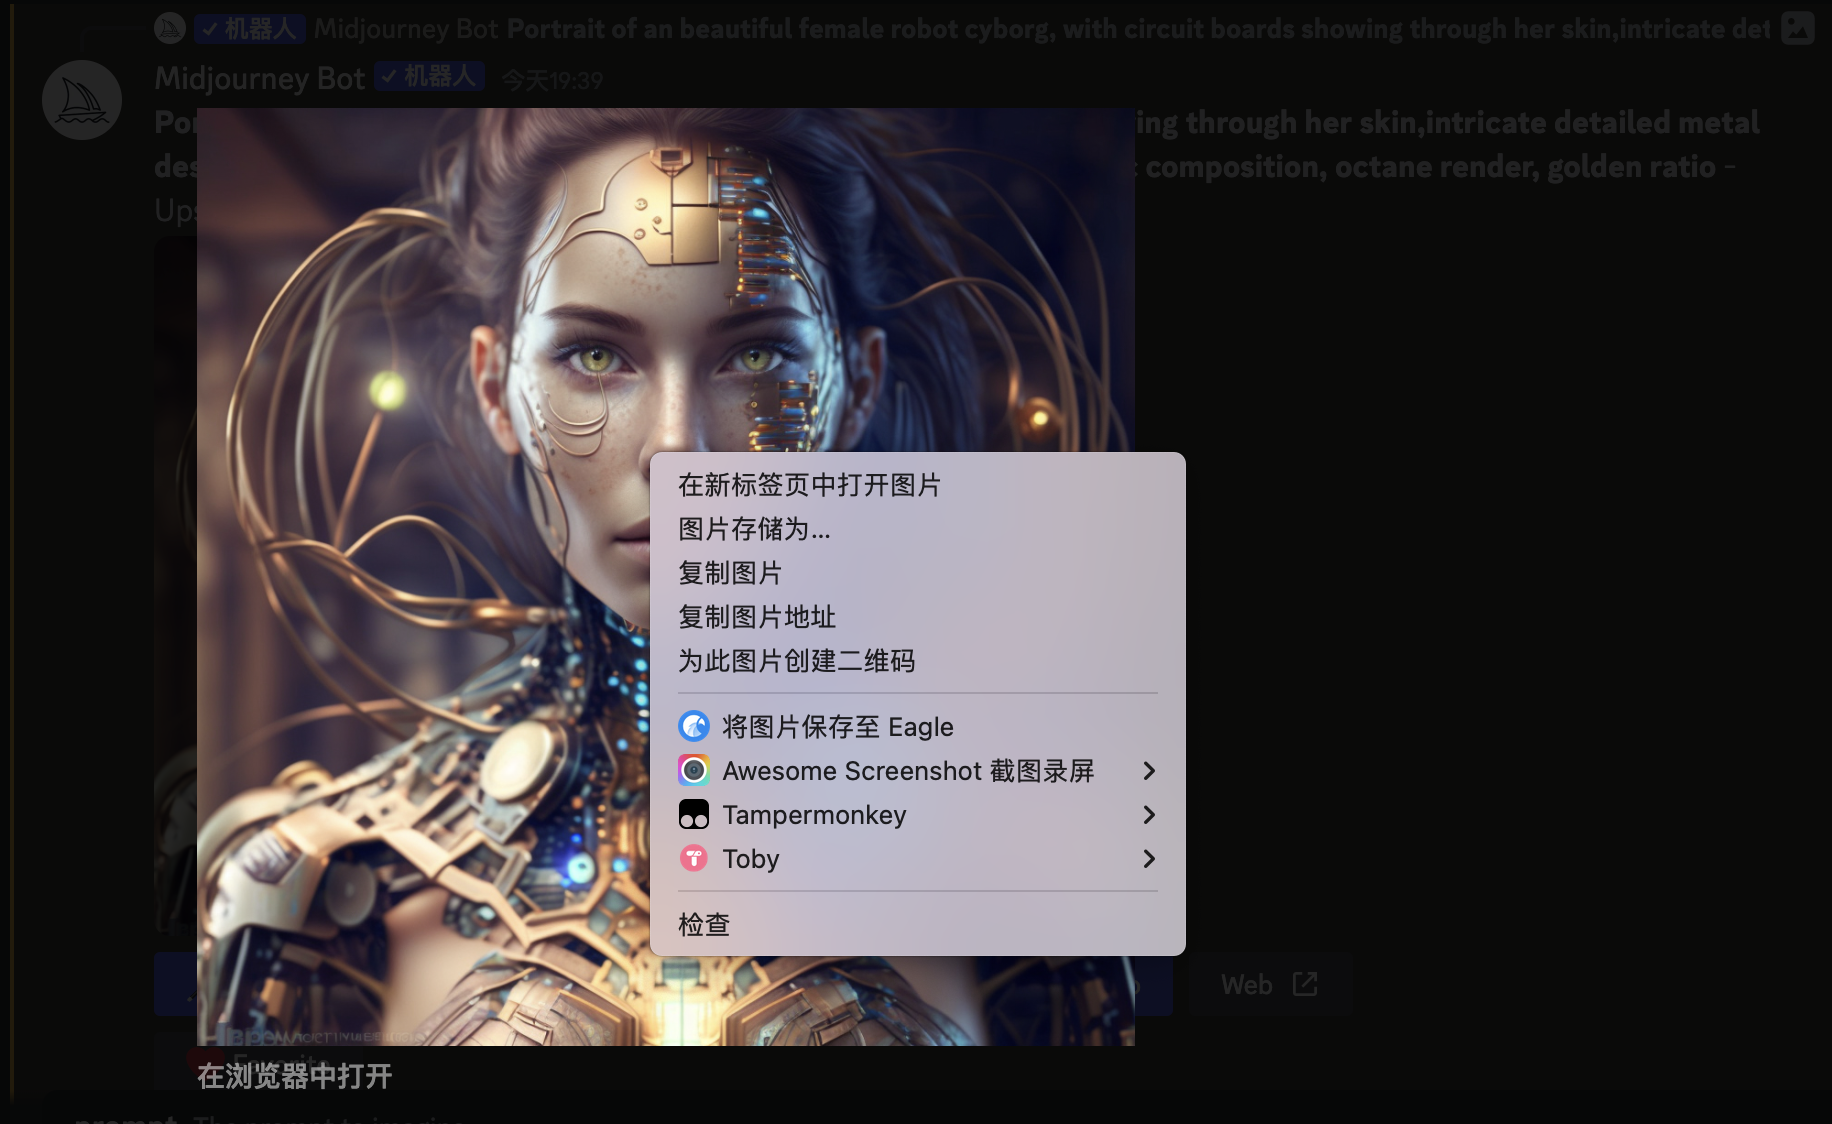
Task: Click the large Midjourney Bot sailboat avatar
Action: [x=82, y=100]
